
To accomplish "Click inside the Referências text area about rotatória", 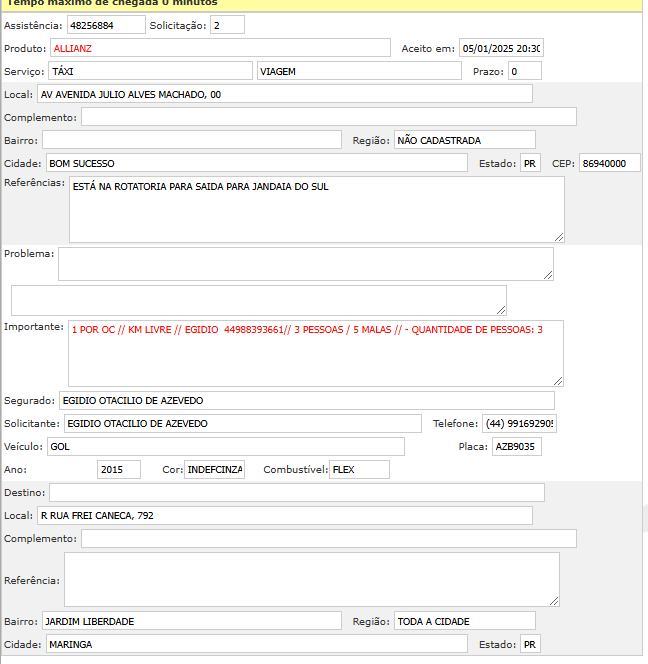I will 316,209.
